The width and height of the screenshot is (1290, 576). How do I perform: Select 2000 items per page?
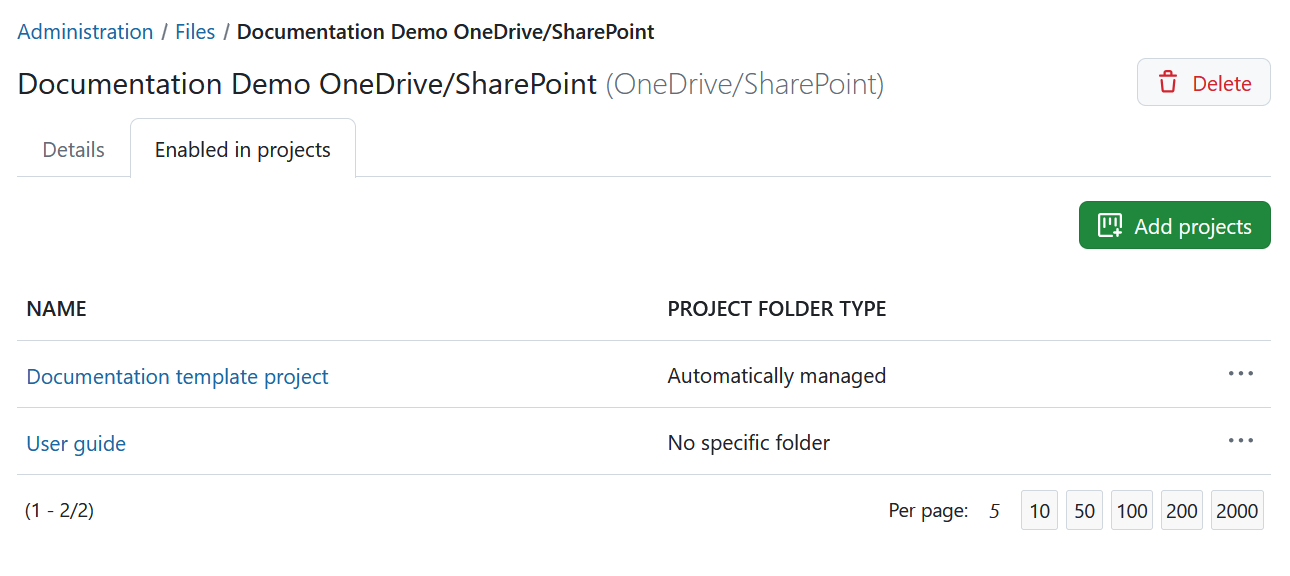[x=1236, y=510]
